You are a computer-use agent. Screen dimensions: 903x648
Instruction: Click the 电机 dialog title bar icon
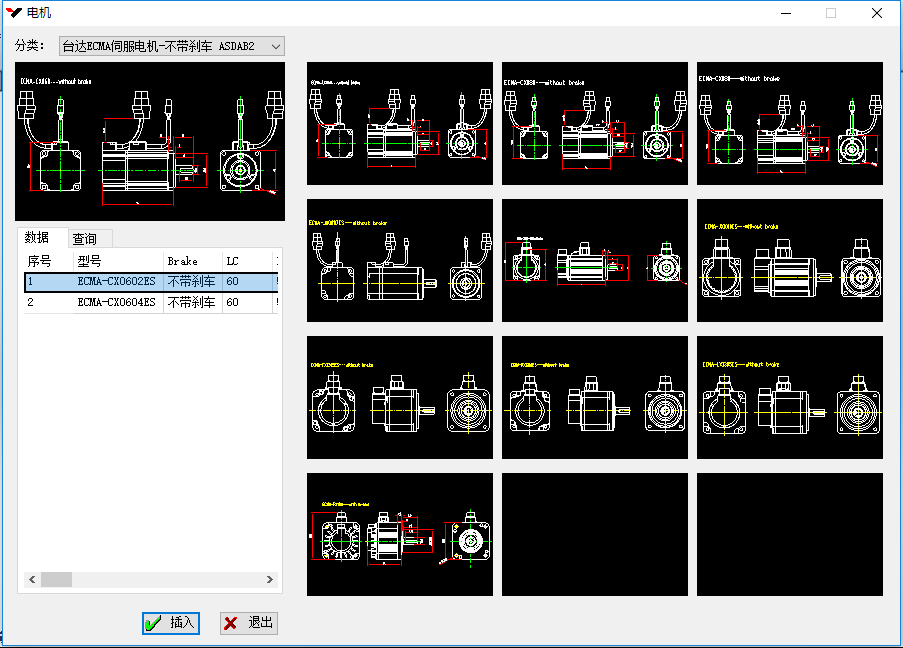14,13
